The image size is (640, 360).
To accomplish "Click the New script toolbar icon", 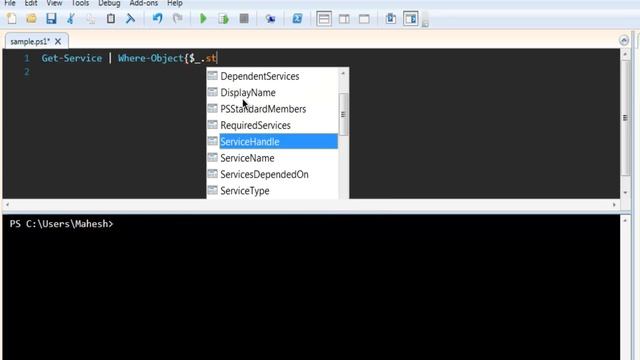I will pos(11,19).
